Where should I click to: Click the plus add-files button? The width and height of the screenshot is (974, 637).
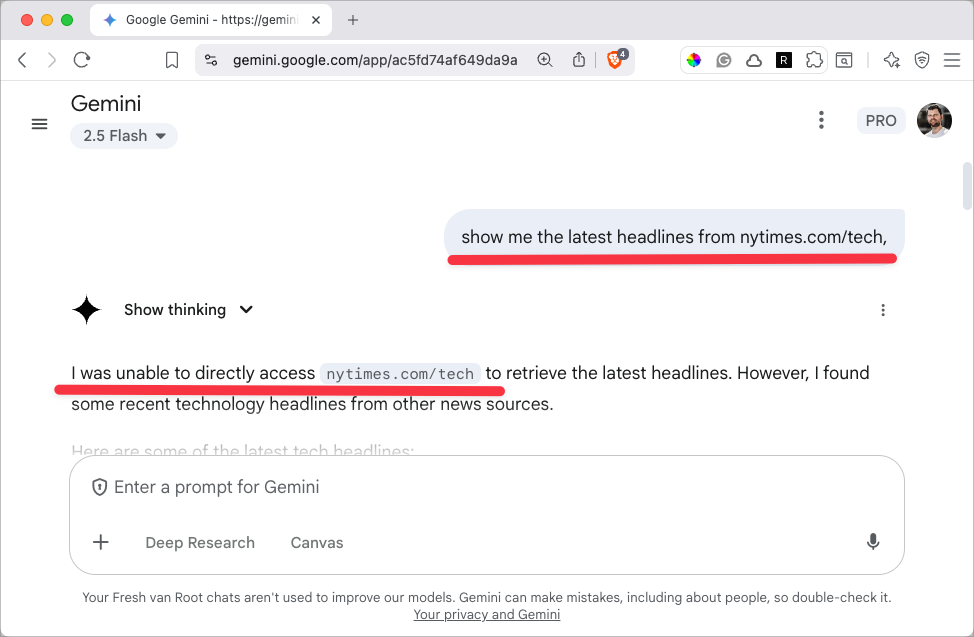pyautogui.click(x=101, y=542)
